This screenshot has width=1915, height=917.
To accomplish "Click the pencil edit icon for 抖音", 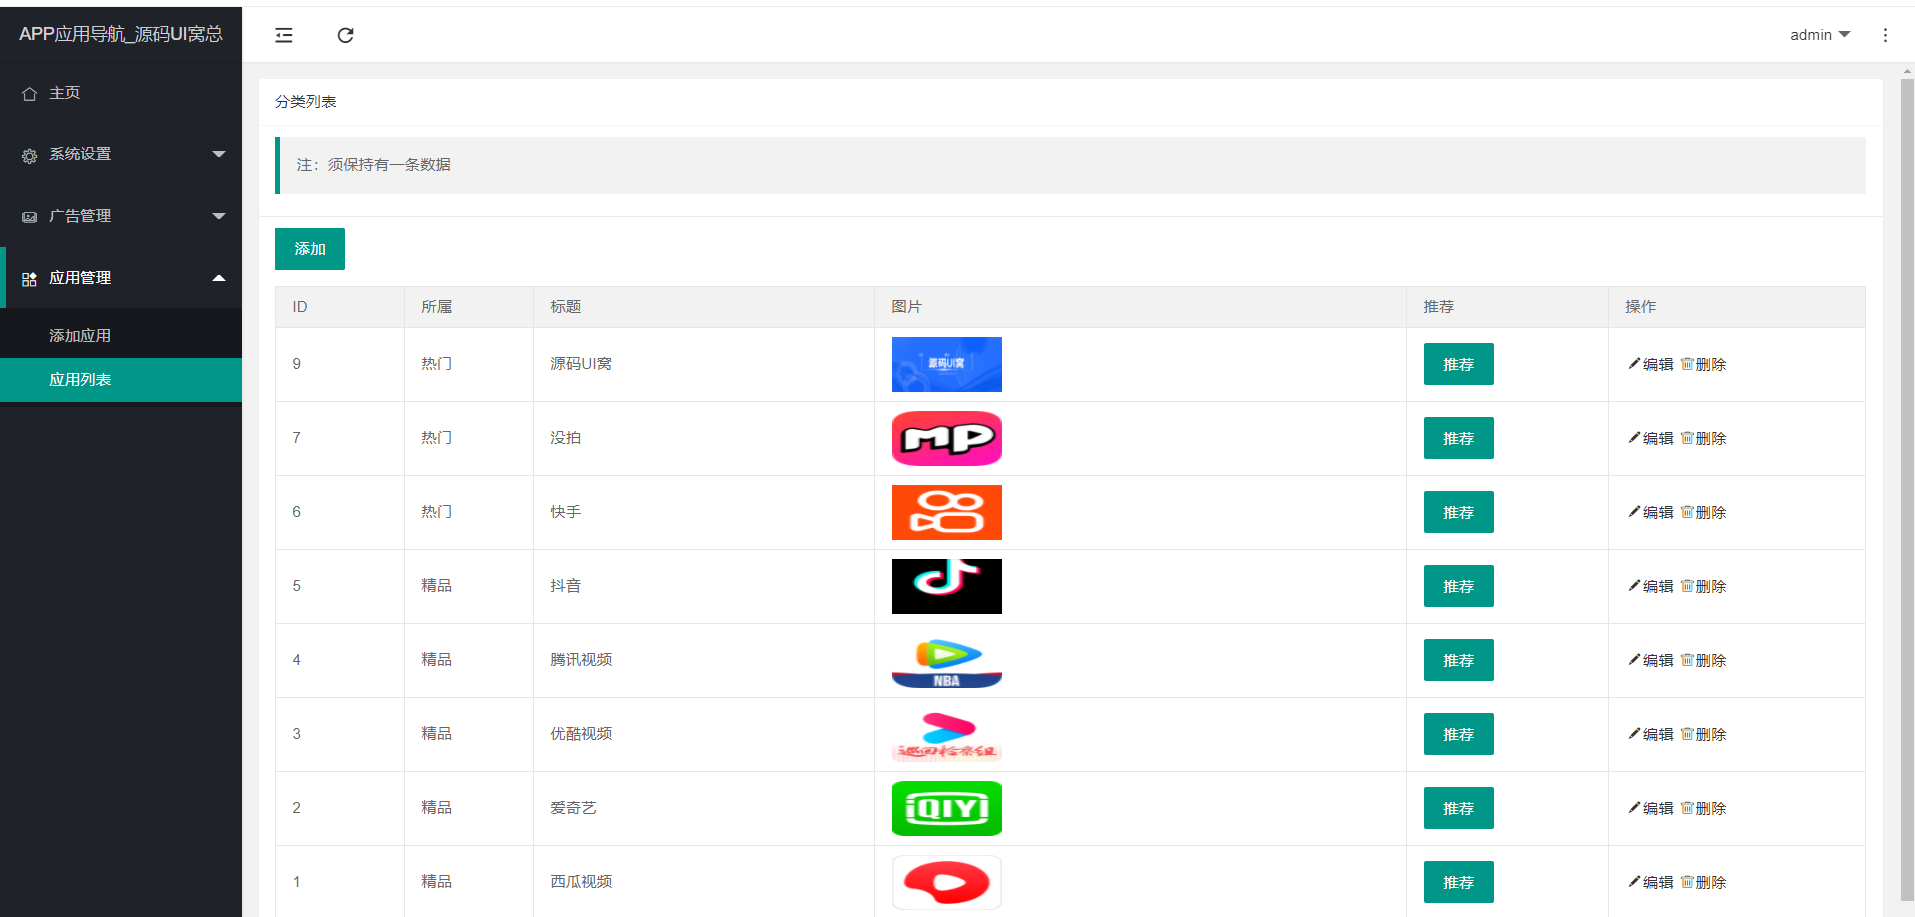I will [x=1634, y=586].
